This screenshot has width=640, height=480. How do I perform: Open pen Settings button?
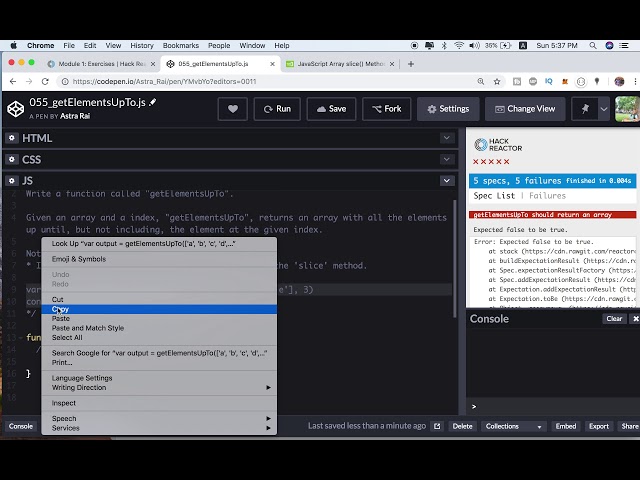pos(448,109)
